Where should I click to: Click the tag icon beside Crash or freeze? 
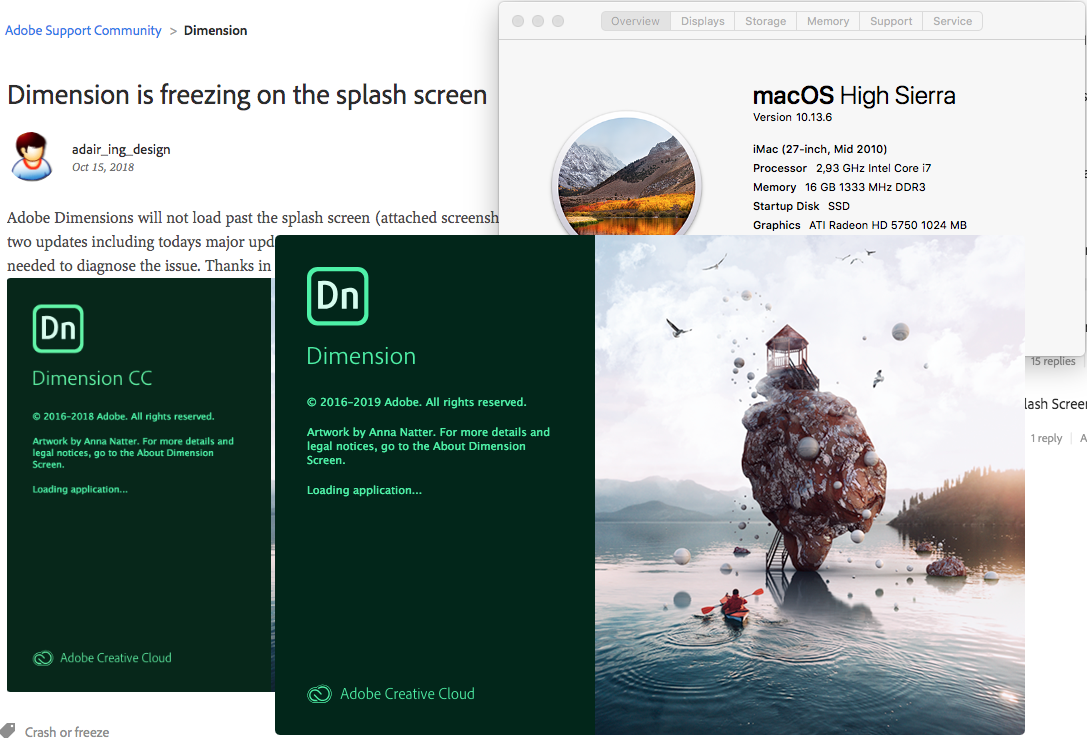[8, 731]
